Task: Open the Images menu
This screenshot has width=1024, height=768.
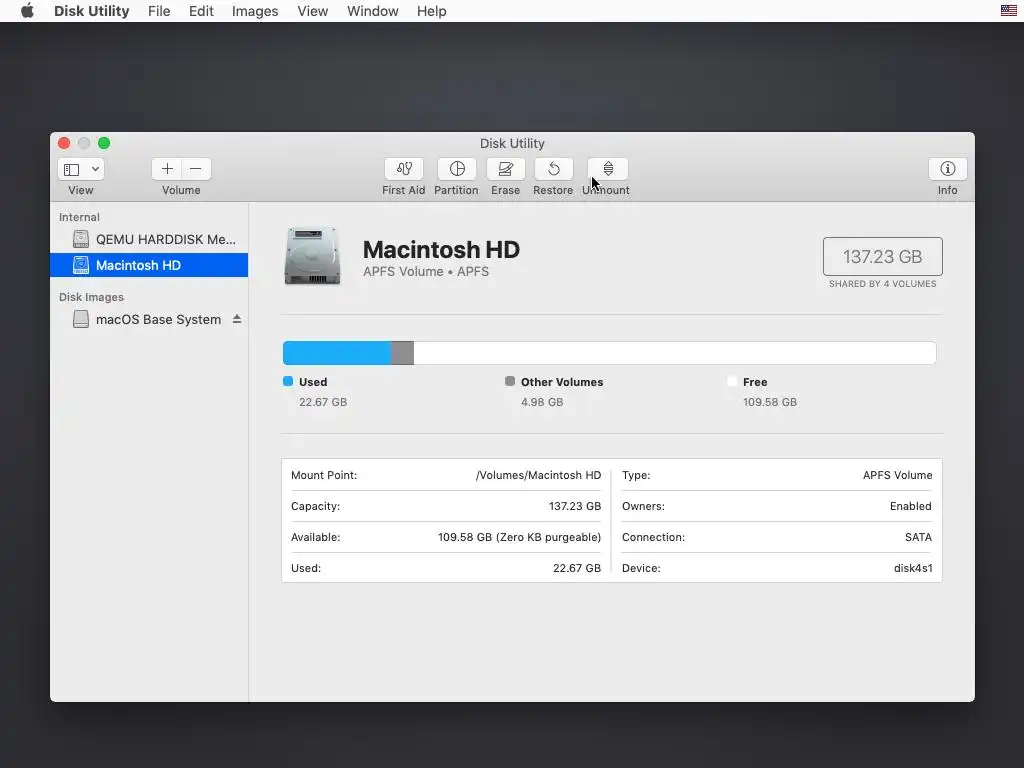Action: 255,11
